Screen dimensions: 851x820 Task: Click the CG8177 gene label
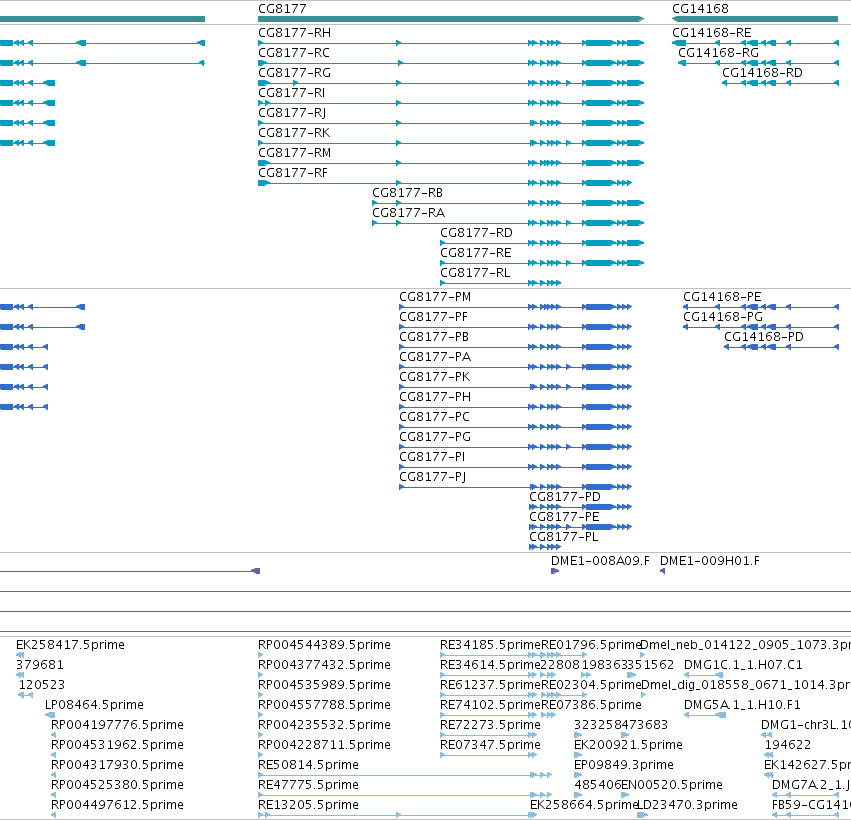click(282, 9)
